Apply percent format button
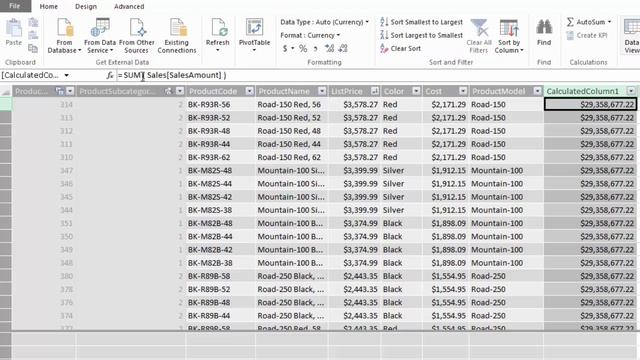 pyautogui.click(x=303, y=49)
